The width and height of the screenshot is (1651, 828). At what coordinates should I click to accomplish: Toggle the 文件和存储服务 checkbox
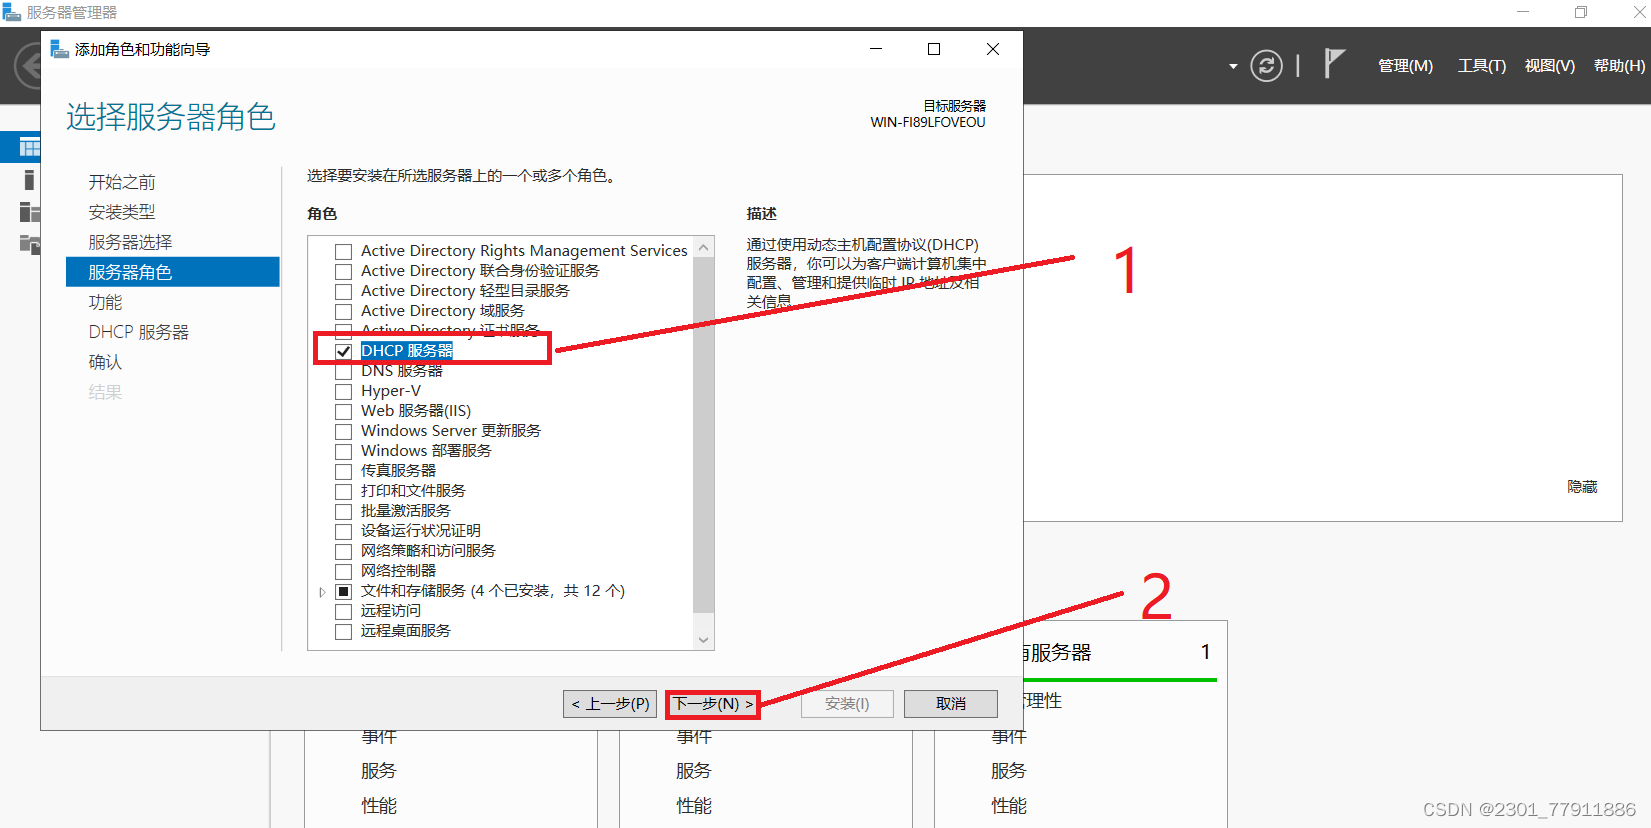pos(343,591)
